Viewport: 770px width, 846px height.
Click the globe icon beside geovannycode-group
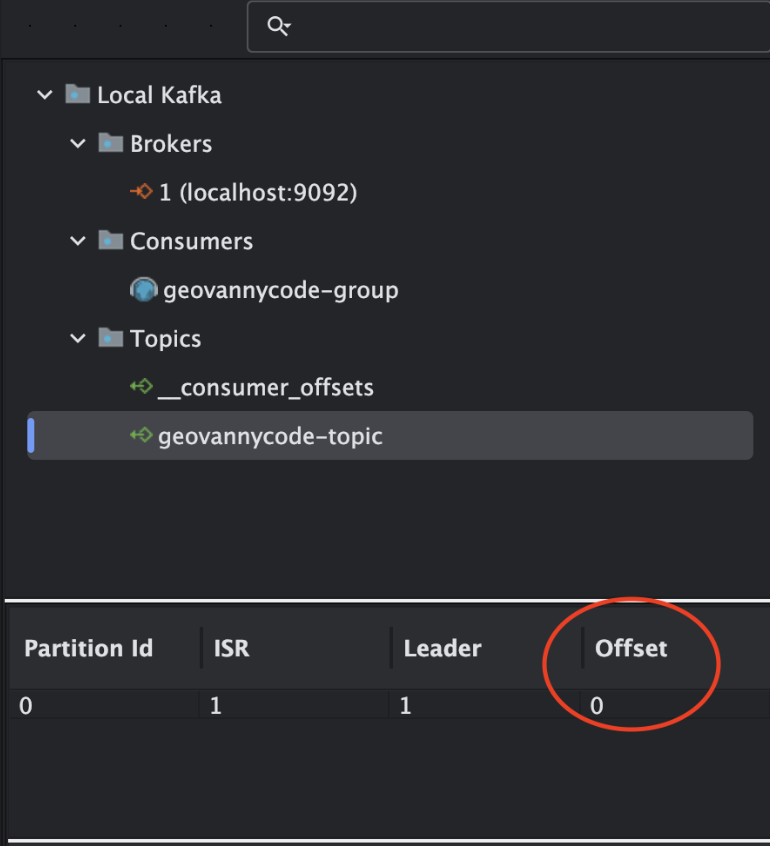pyautogui.click(x=142, y=289)
